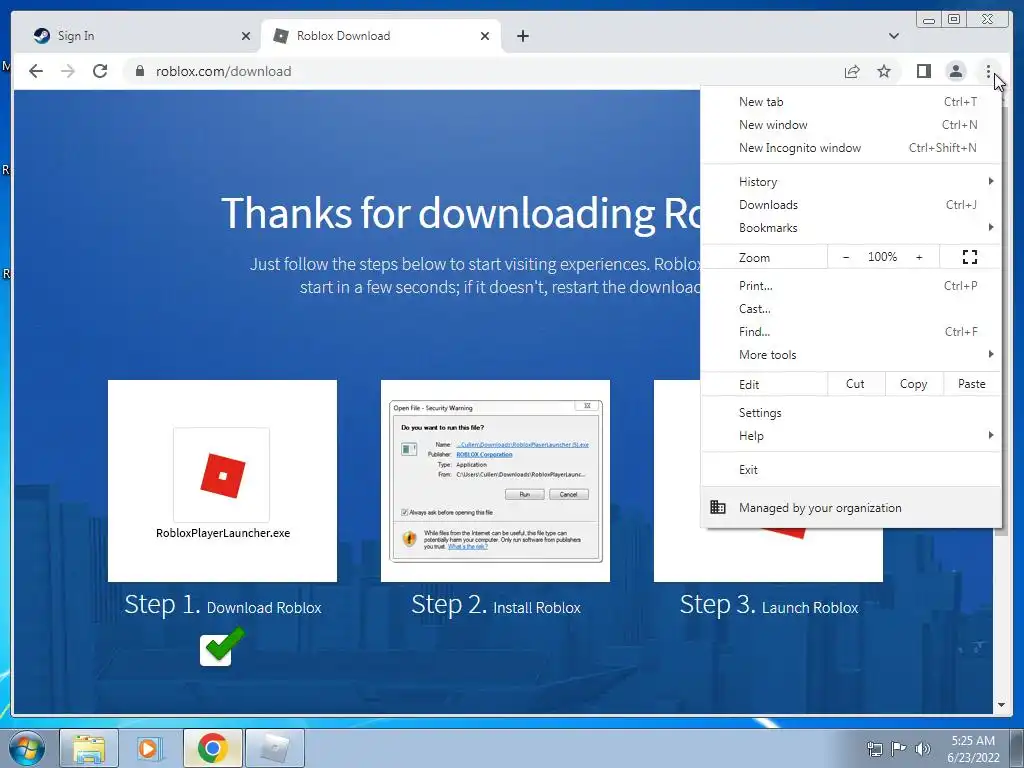Open the Action Center flag icon
The image size is (1024, 768).
[899, 749]
